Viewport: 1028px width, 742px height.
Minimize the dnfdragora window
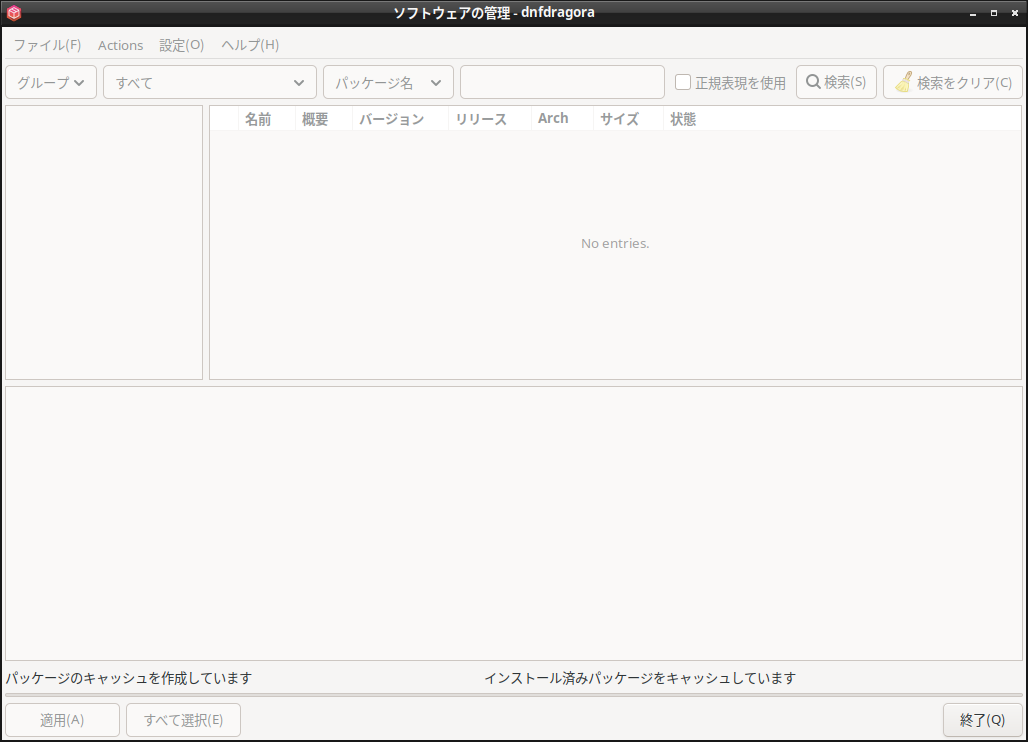click(x=973, y=13)
